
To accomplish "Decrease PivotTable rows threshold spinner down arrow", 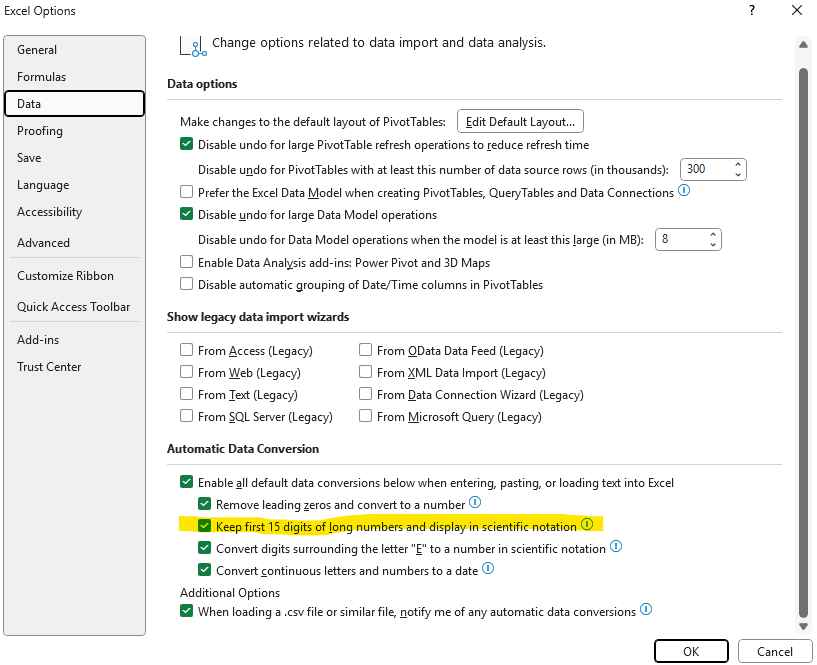I will click(738, 175).
